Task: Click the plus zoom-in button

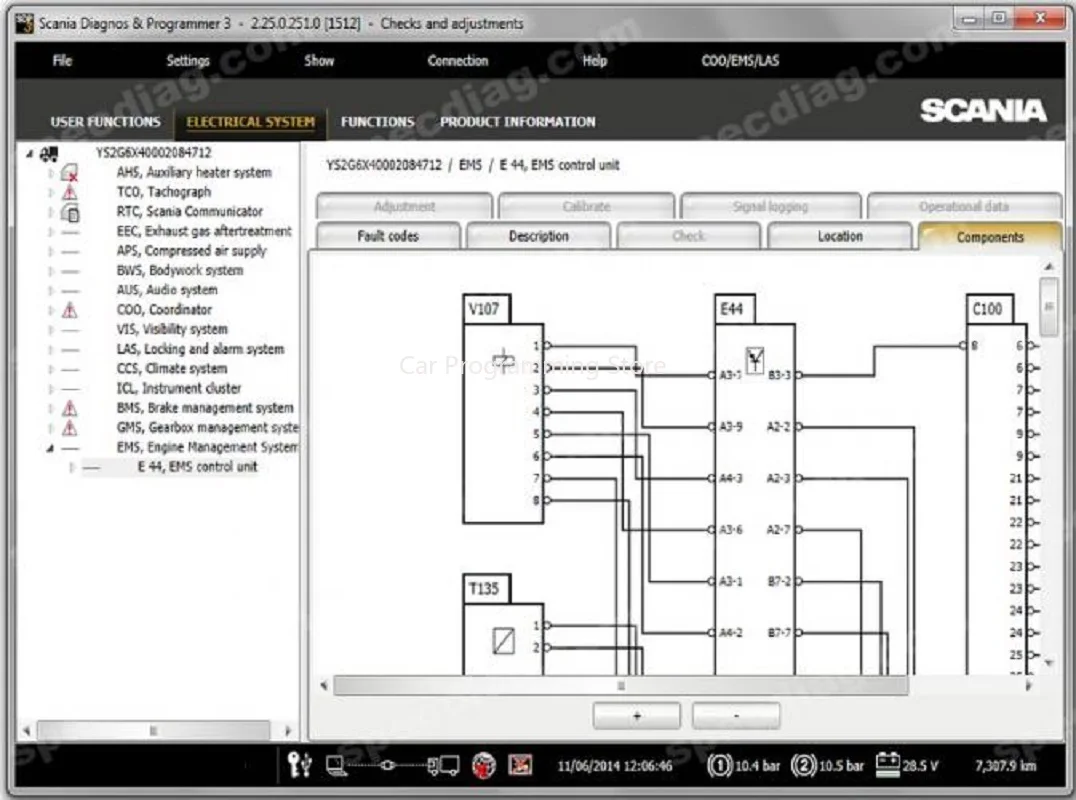Action: [637, 716]
